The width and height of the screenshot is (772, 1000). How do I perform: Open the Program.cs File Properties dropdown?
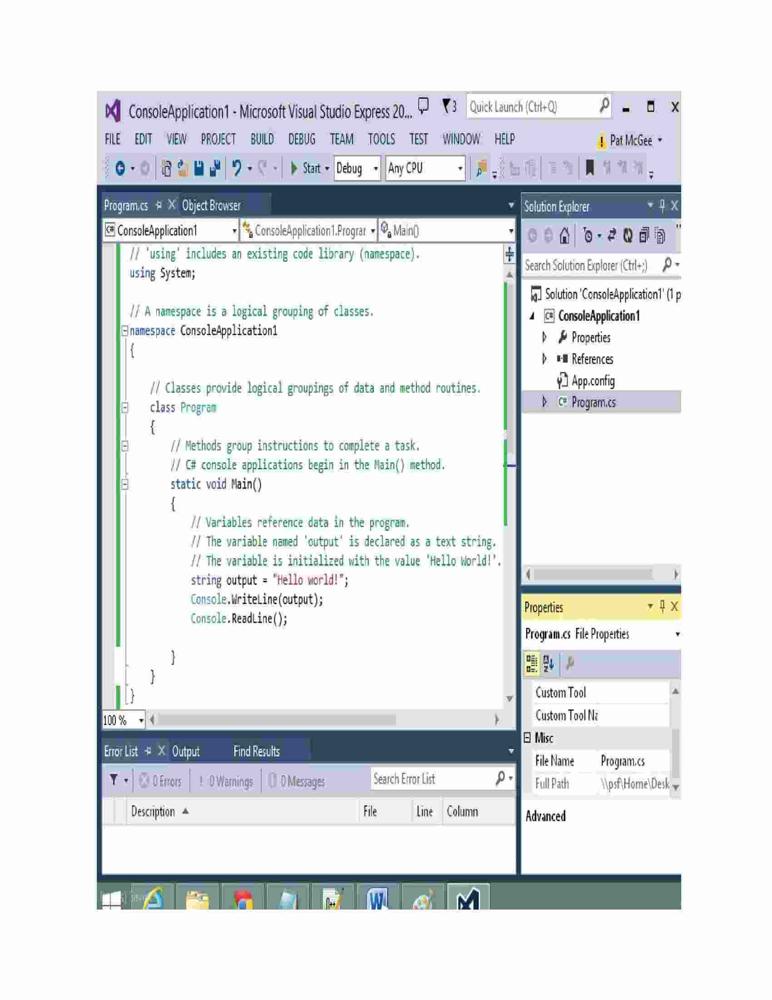[678, 634]
